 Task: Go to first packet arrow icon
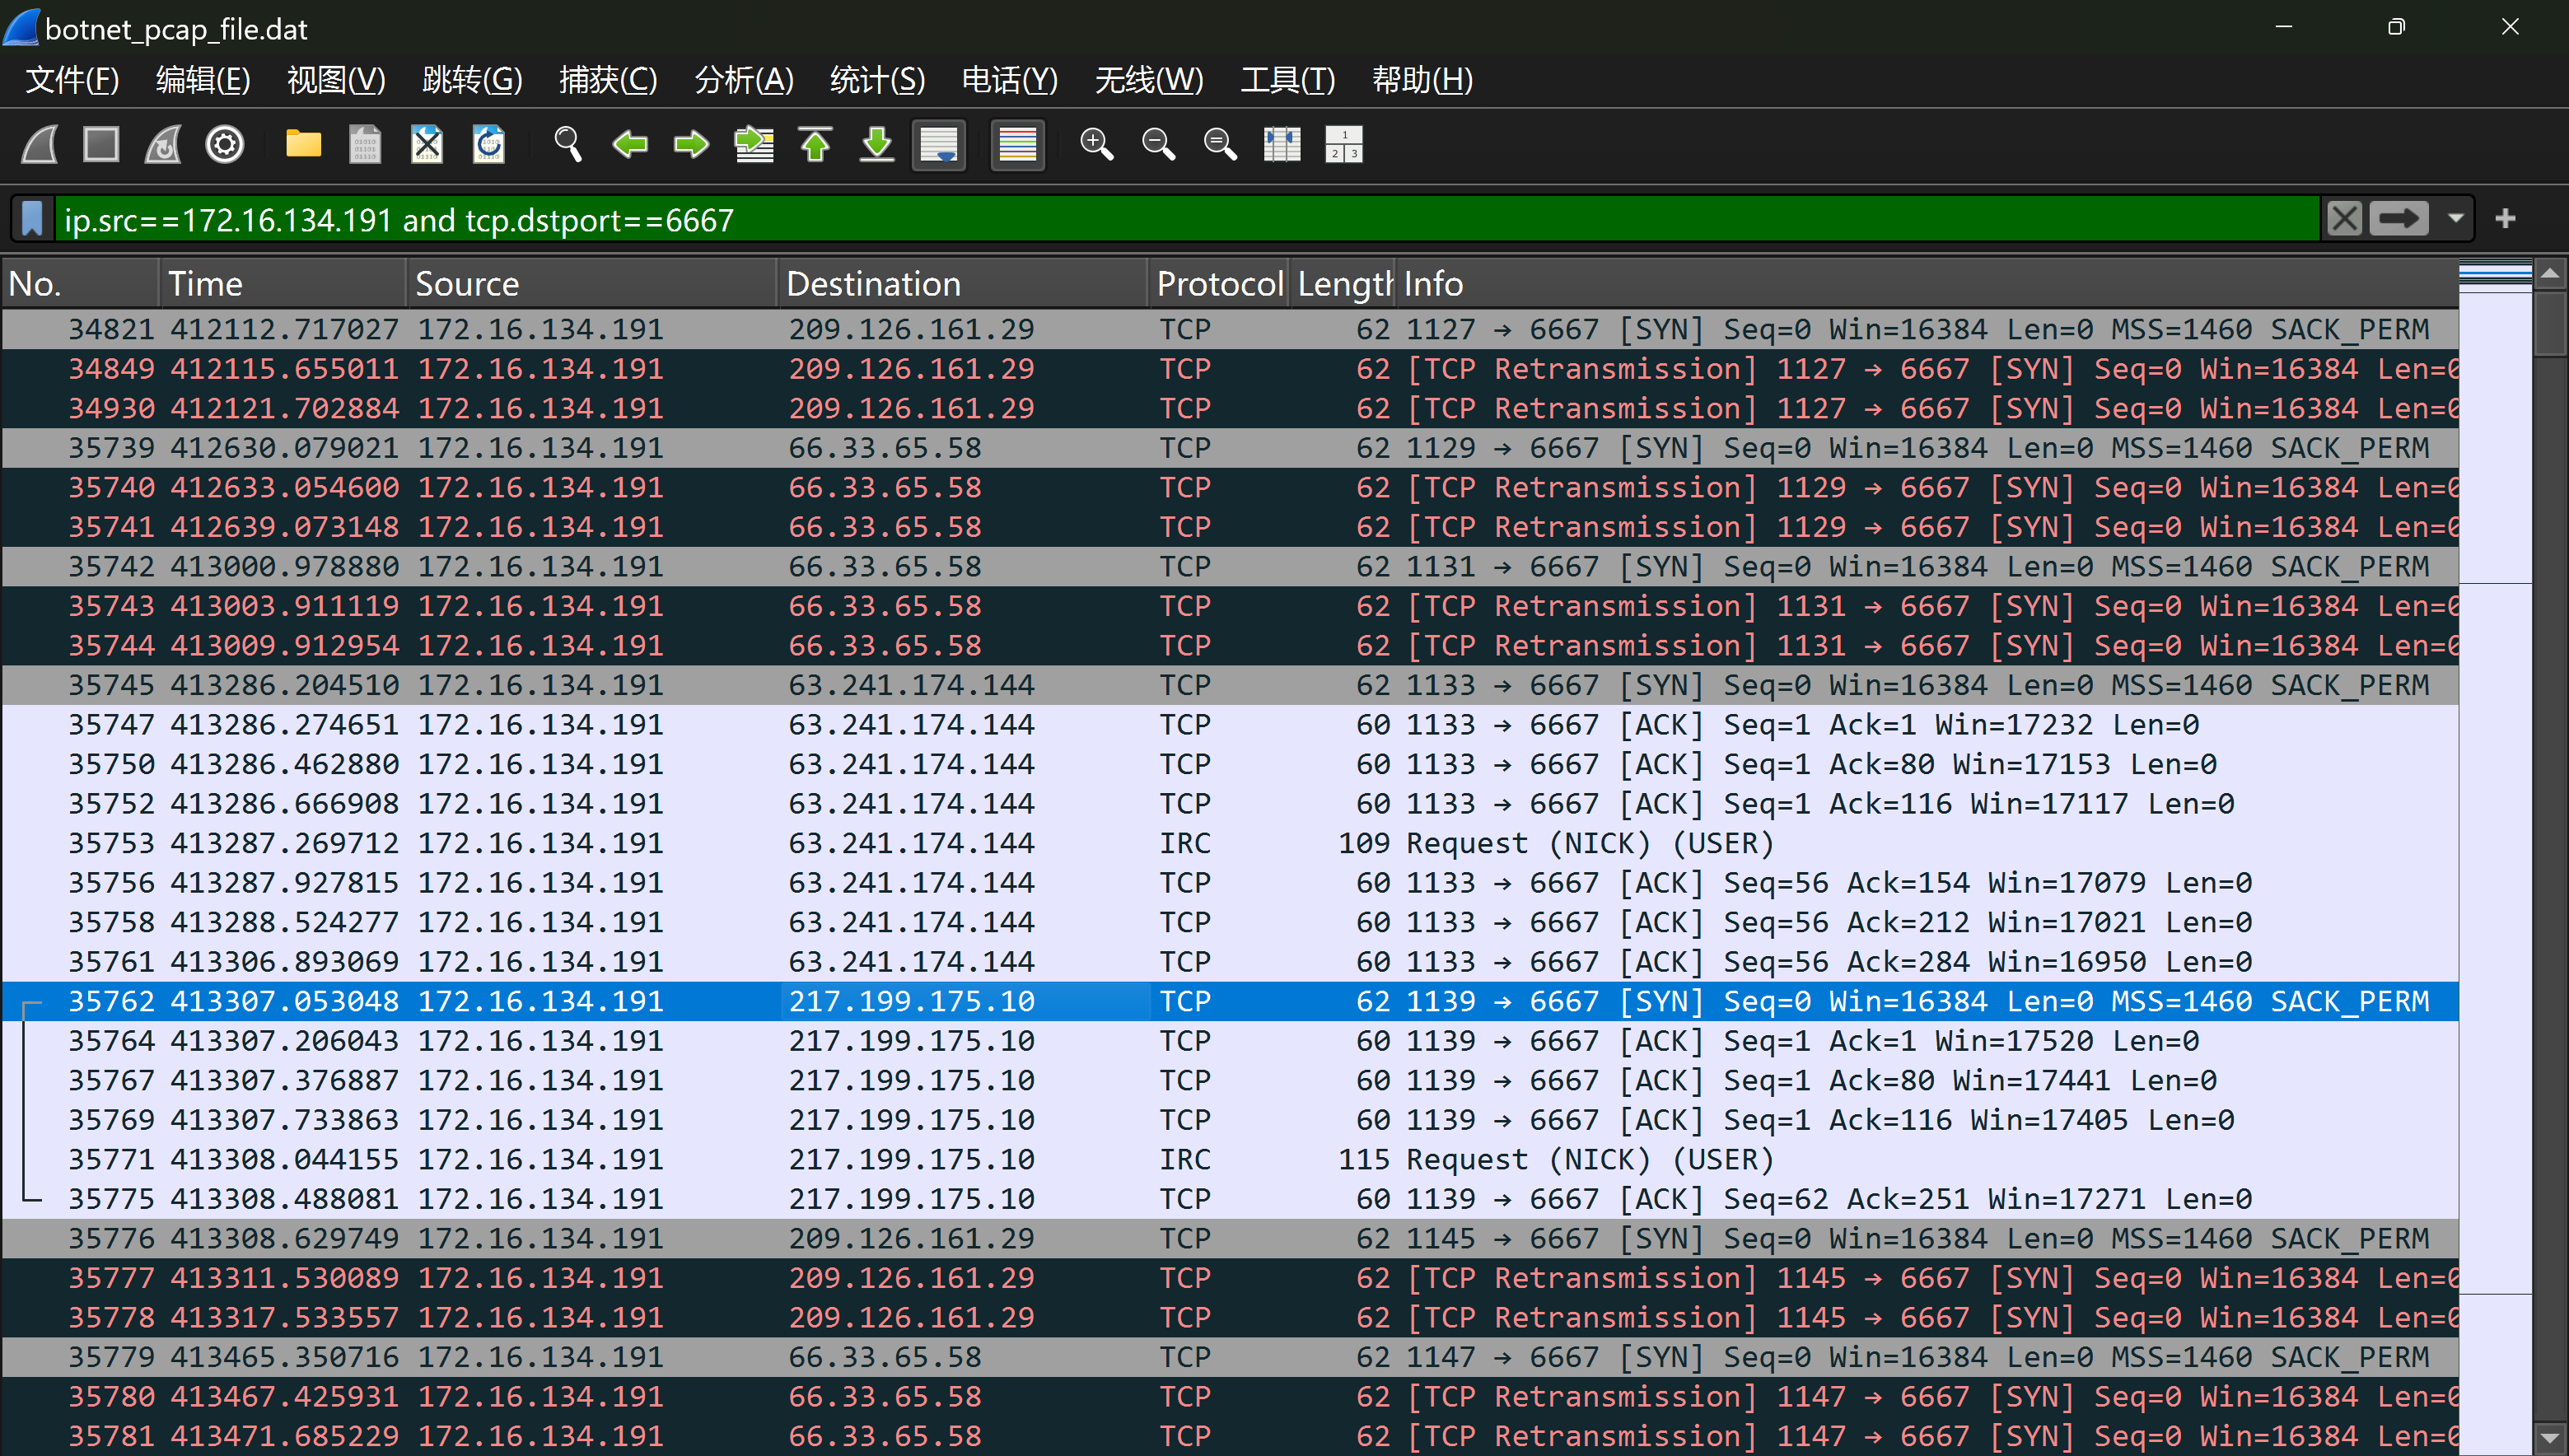pyautogui.click(x=815, y=145)
